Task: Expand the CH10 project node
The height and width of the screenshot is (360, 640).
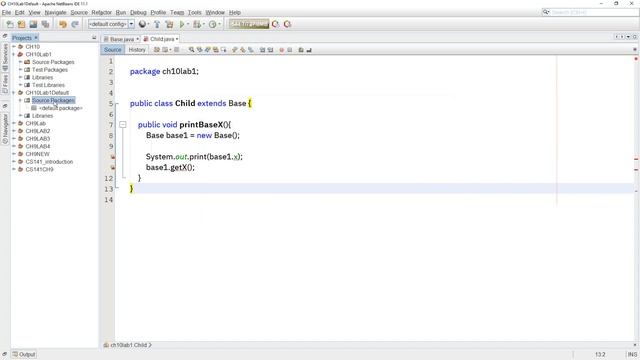Action: coord(14,47)
